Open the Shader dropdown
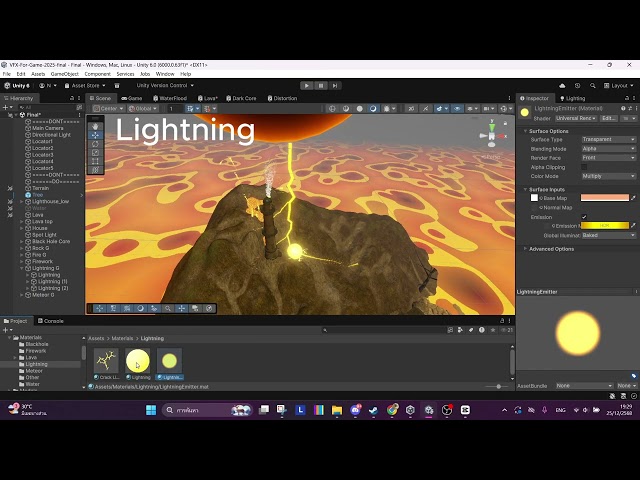This screenshot has height=480, width=640. (x=576, y=118)
